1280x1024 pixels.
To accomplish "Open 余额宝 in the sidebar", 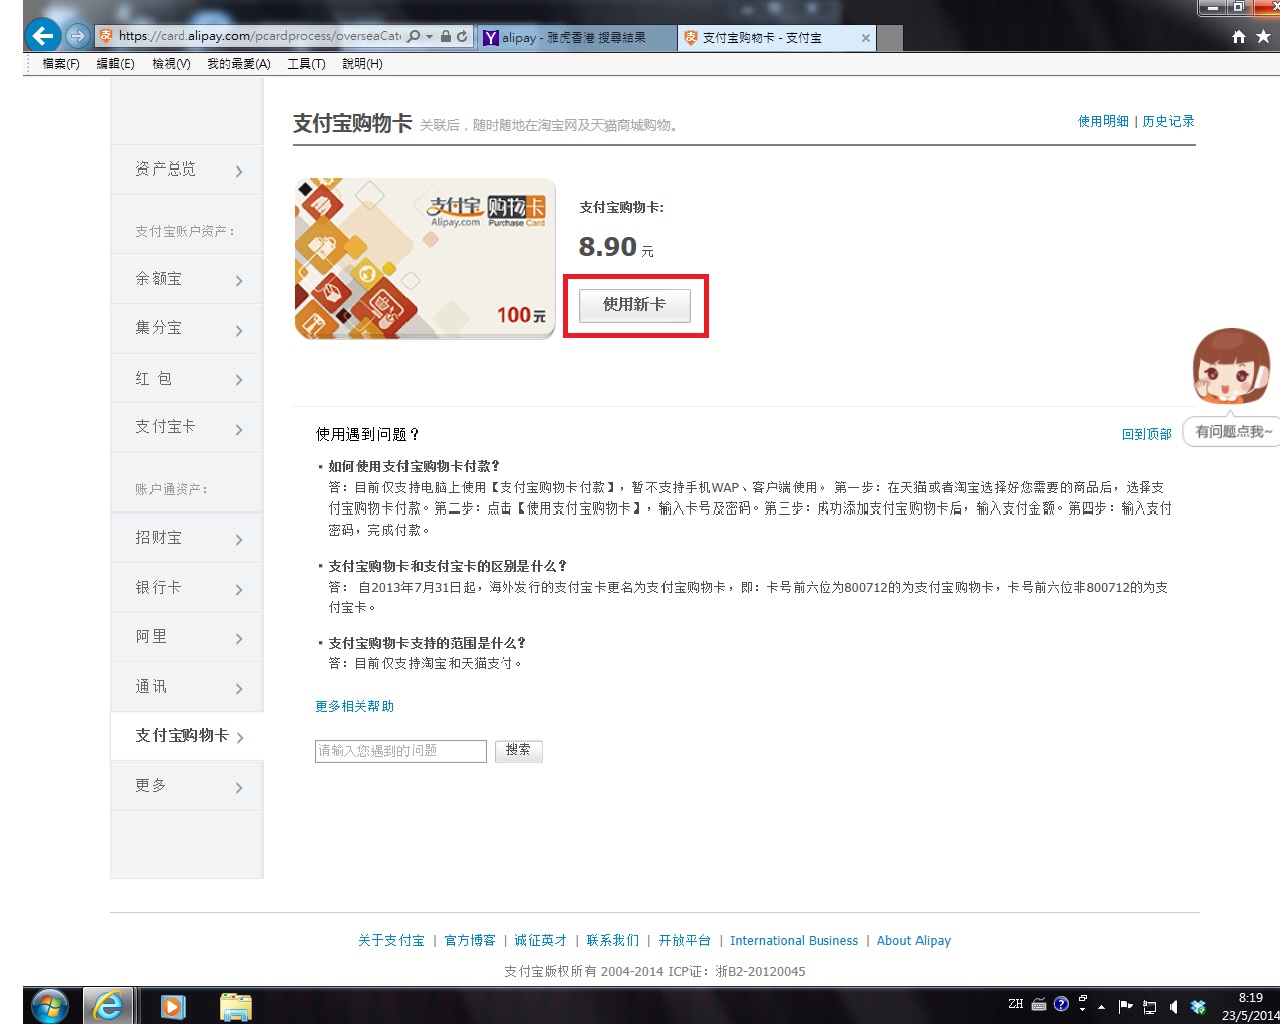I will [x=187, y=279].
